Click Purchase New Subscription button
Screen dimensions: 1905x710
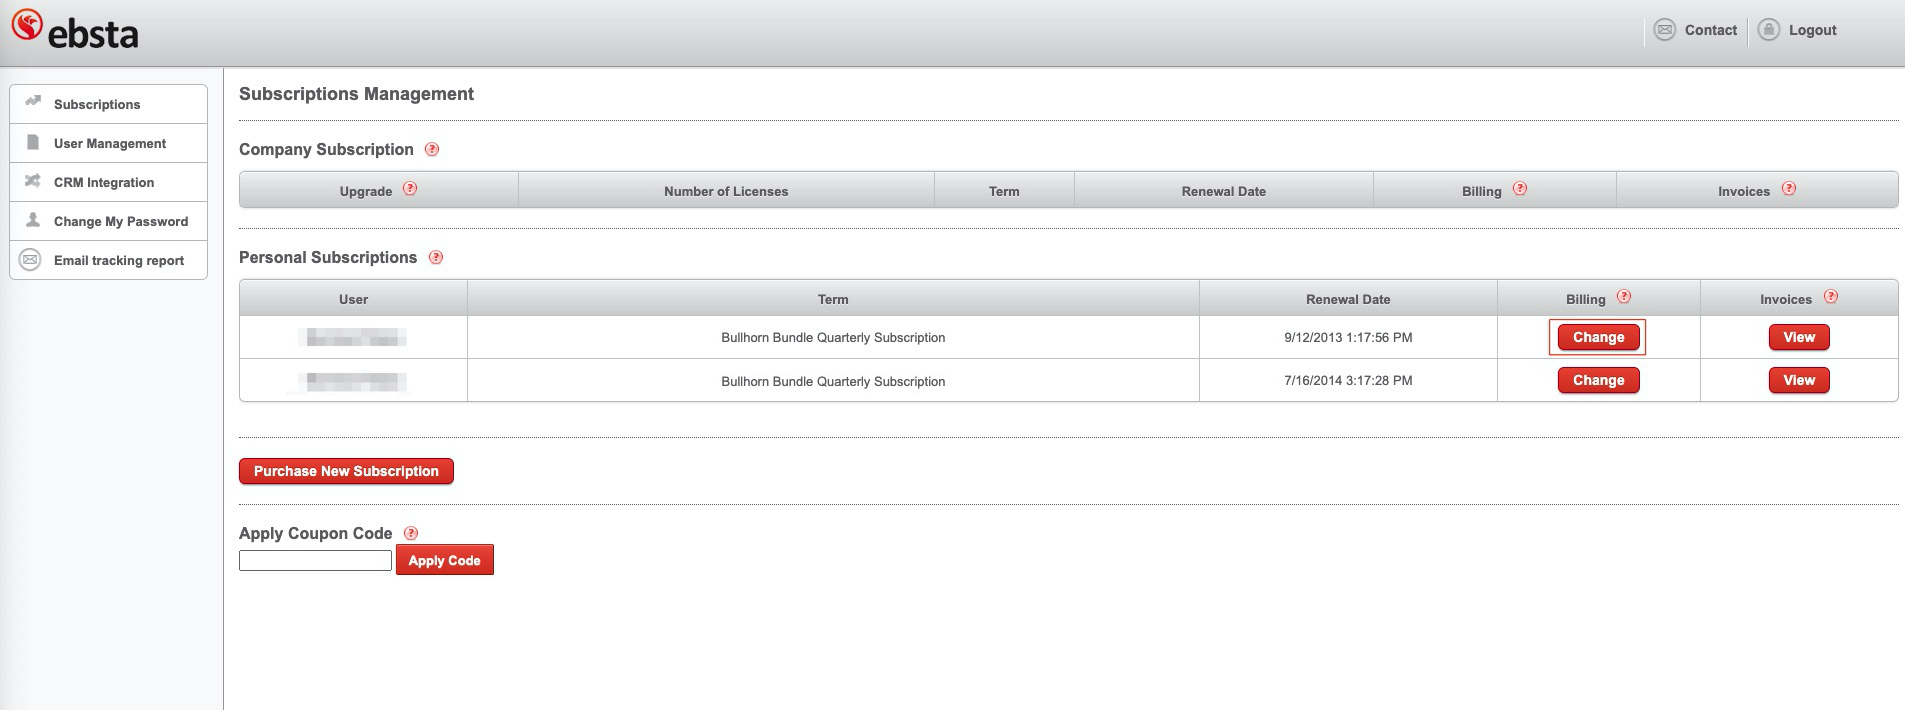click(346, 471)
